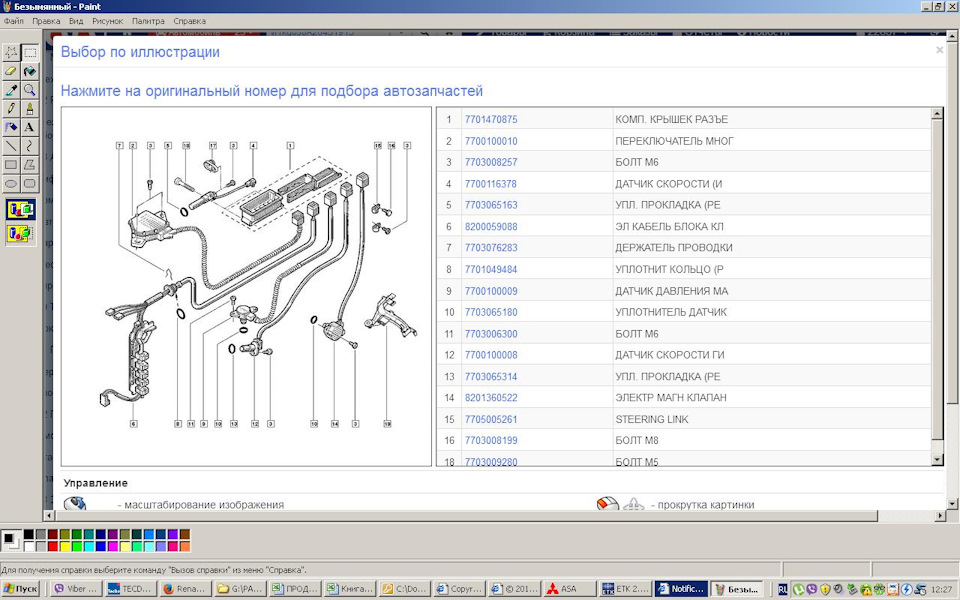
Task: Select the Rectangle shape tool
Action: [x=10, y=165]
